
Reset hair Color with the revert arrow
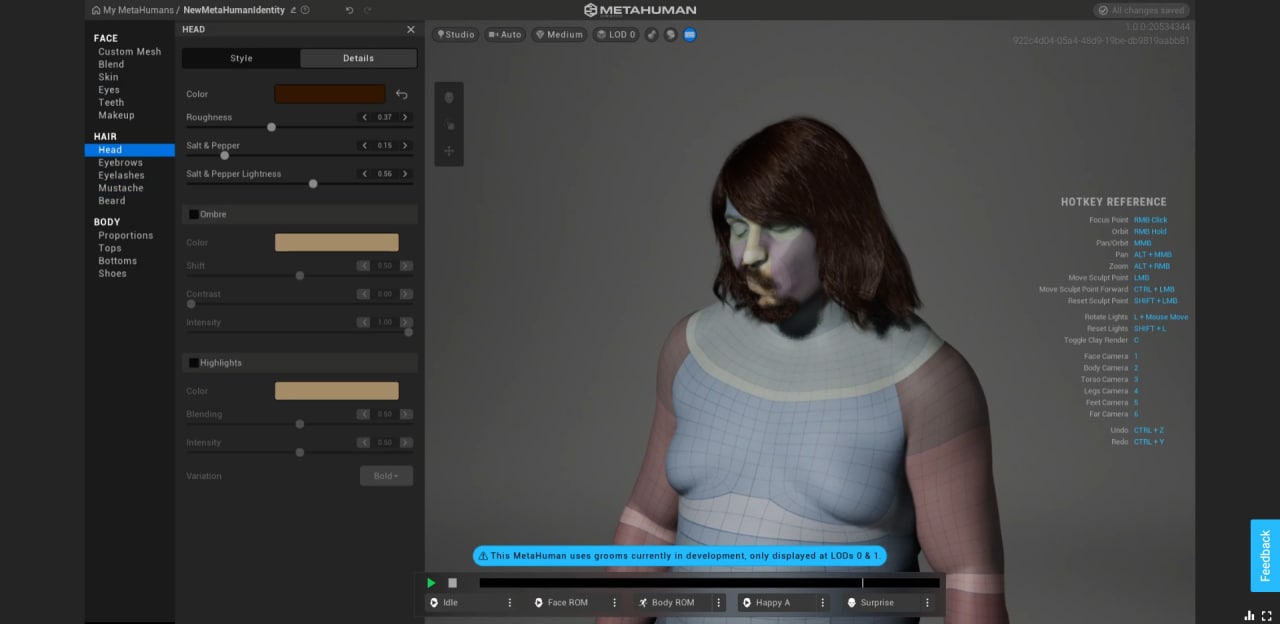pyautogui.click(x=402, y=94)
